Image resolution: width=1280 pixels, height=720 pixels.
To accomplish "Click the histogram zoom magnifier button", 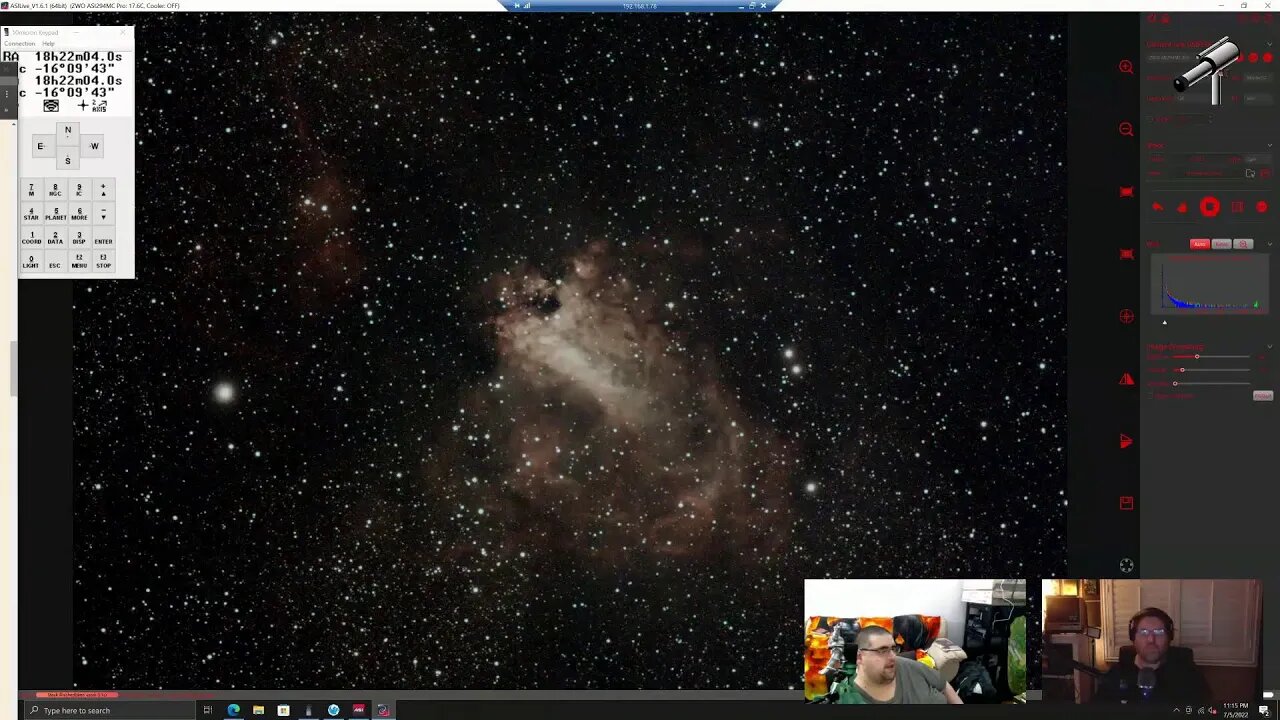I will (1243, 244).
